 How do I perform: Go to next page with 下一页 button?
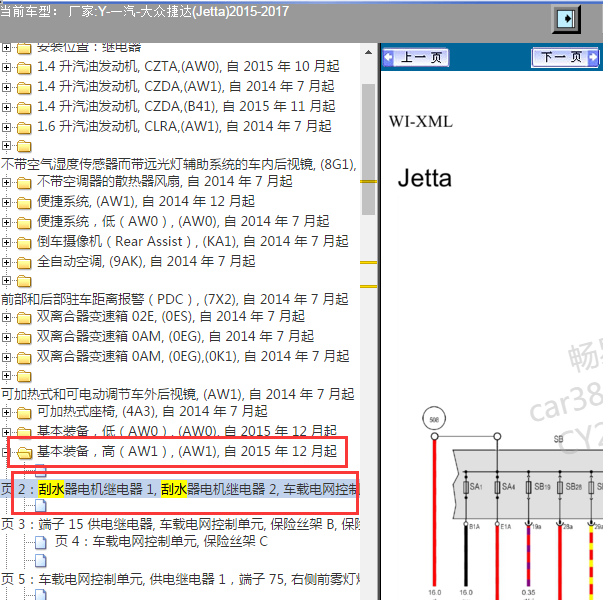(565, 58)
